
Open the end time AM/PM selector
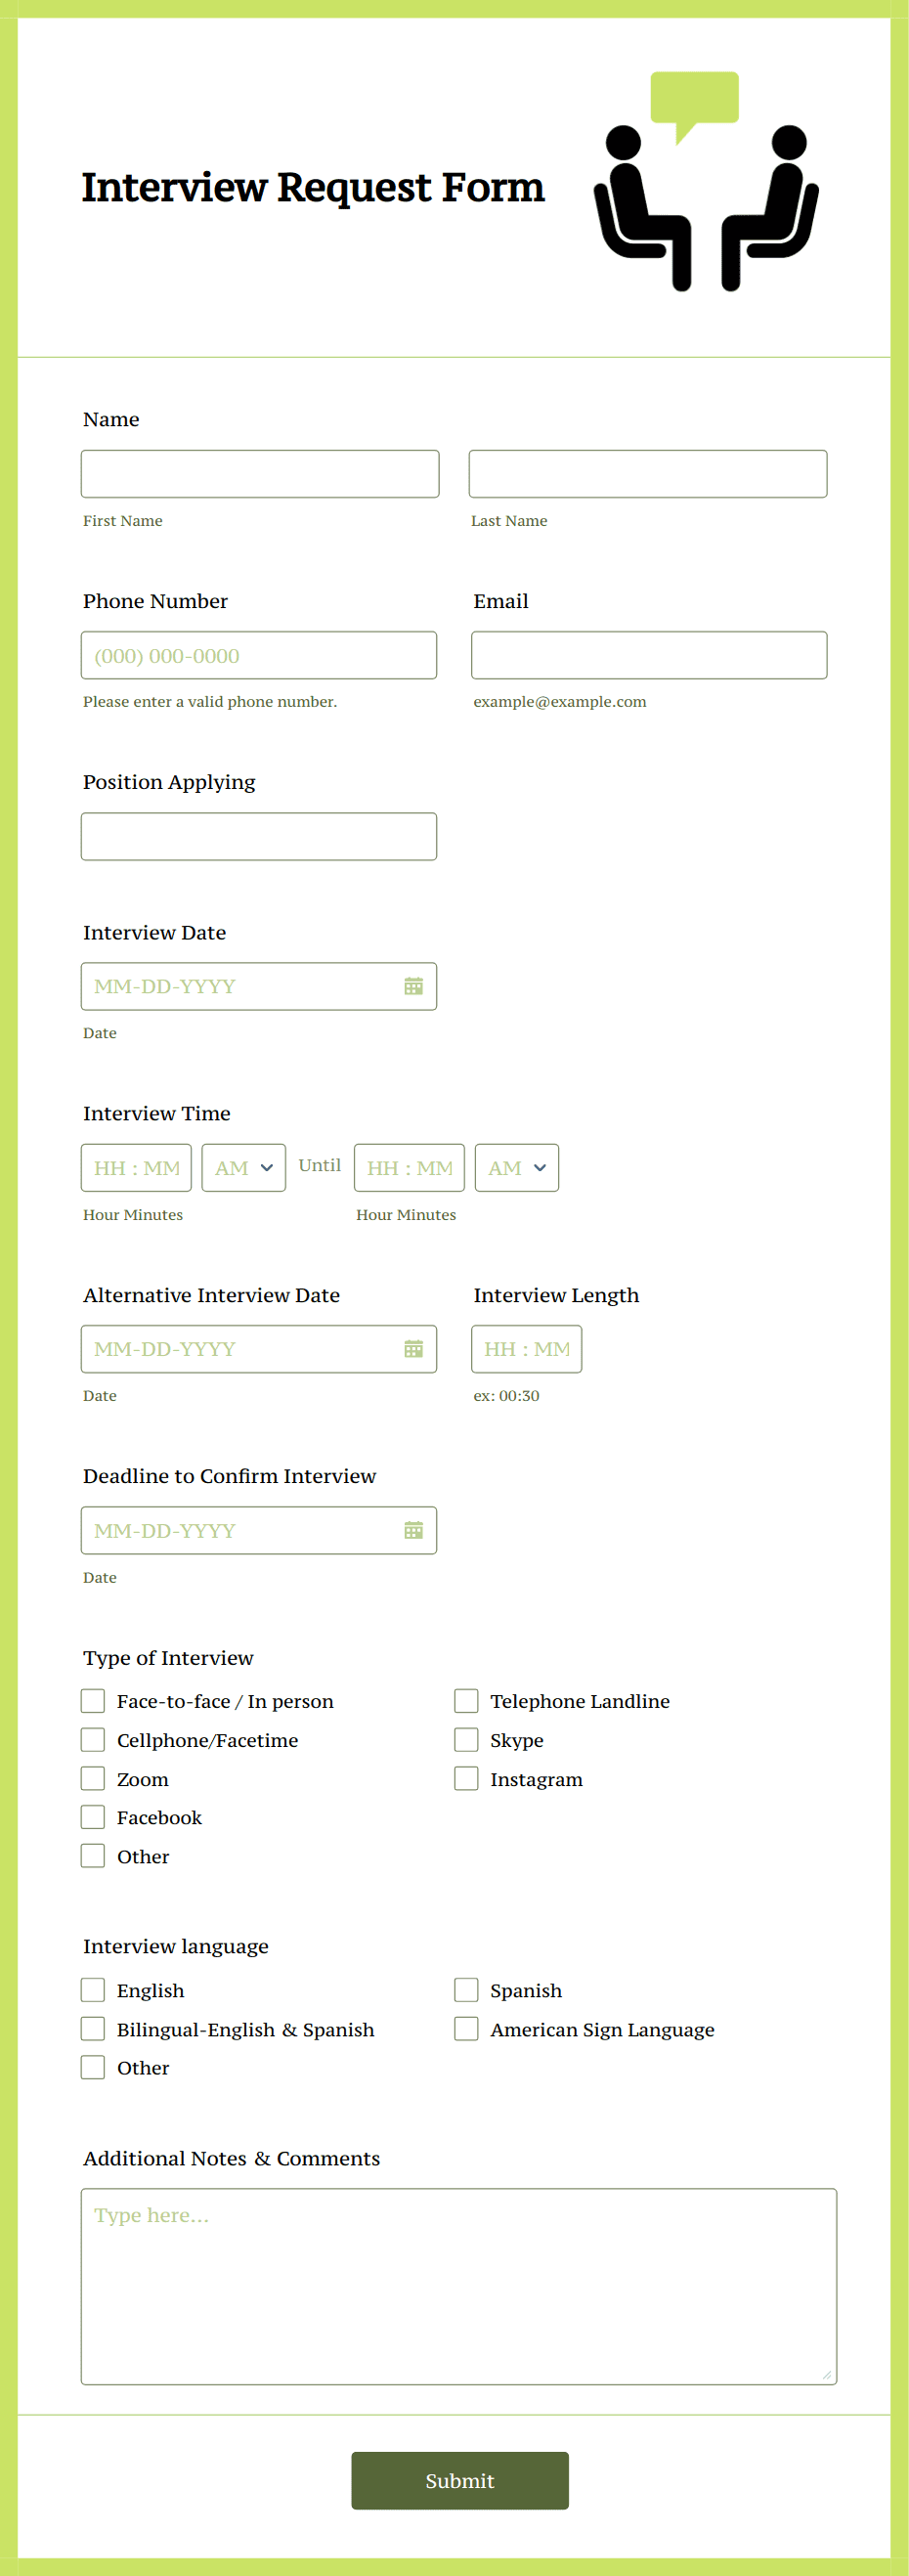tap(516, 1167)
